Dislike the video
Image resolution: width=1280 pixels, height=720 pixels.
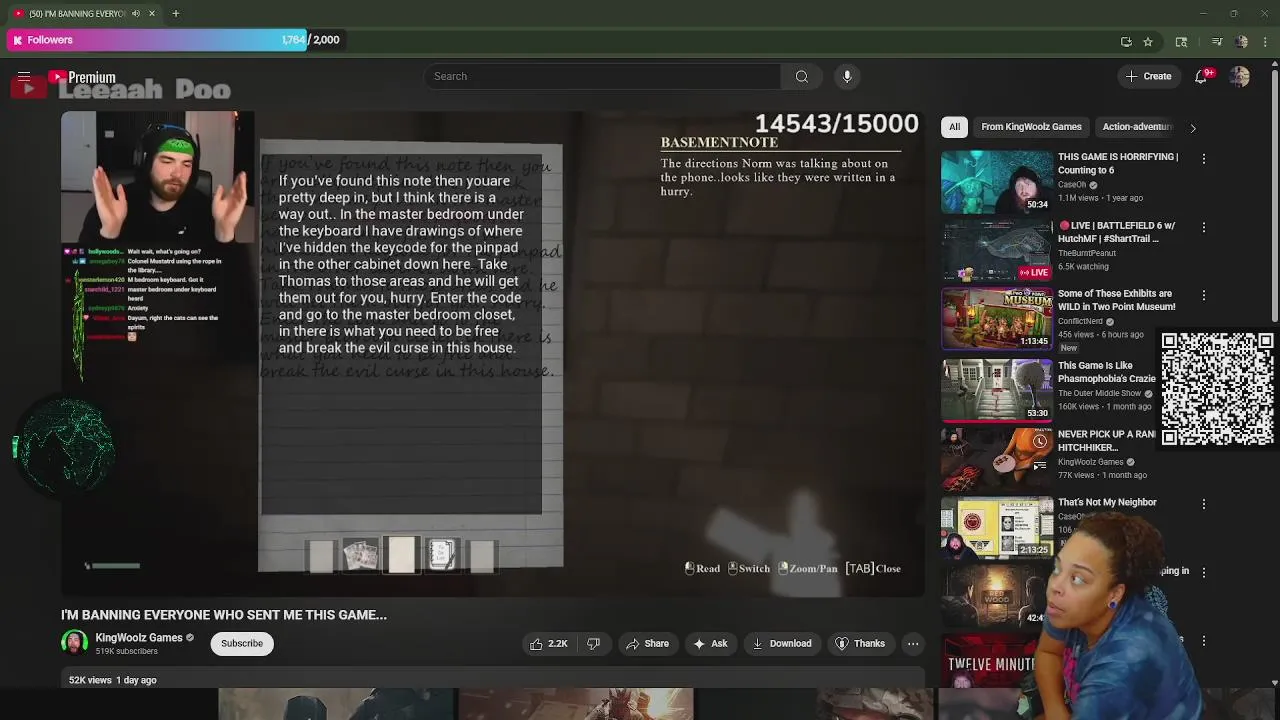point(593,643)
